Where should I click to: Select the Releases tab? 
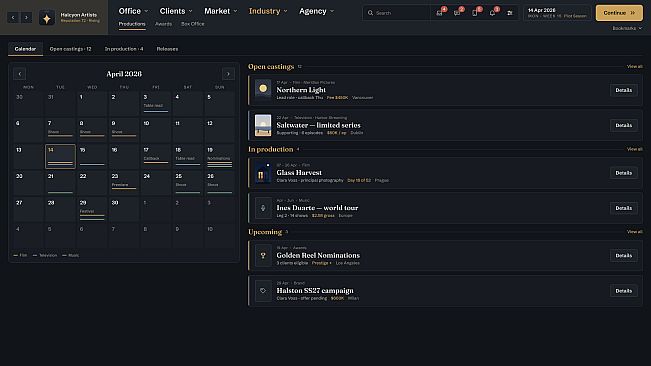coord(167,49)
